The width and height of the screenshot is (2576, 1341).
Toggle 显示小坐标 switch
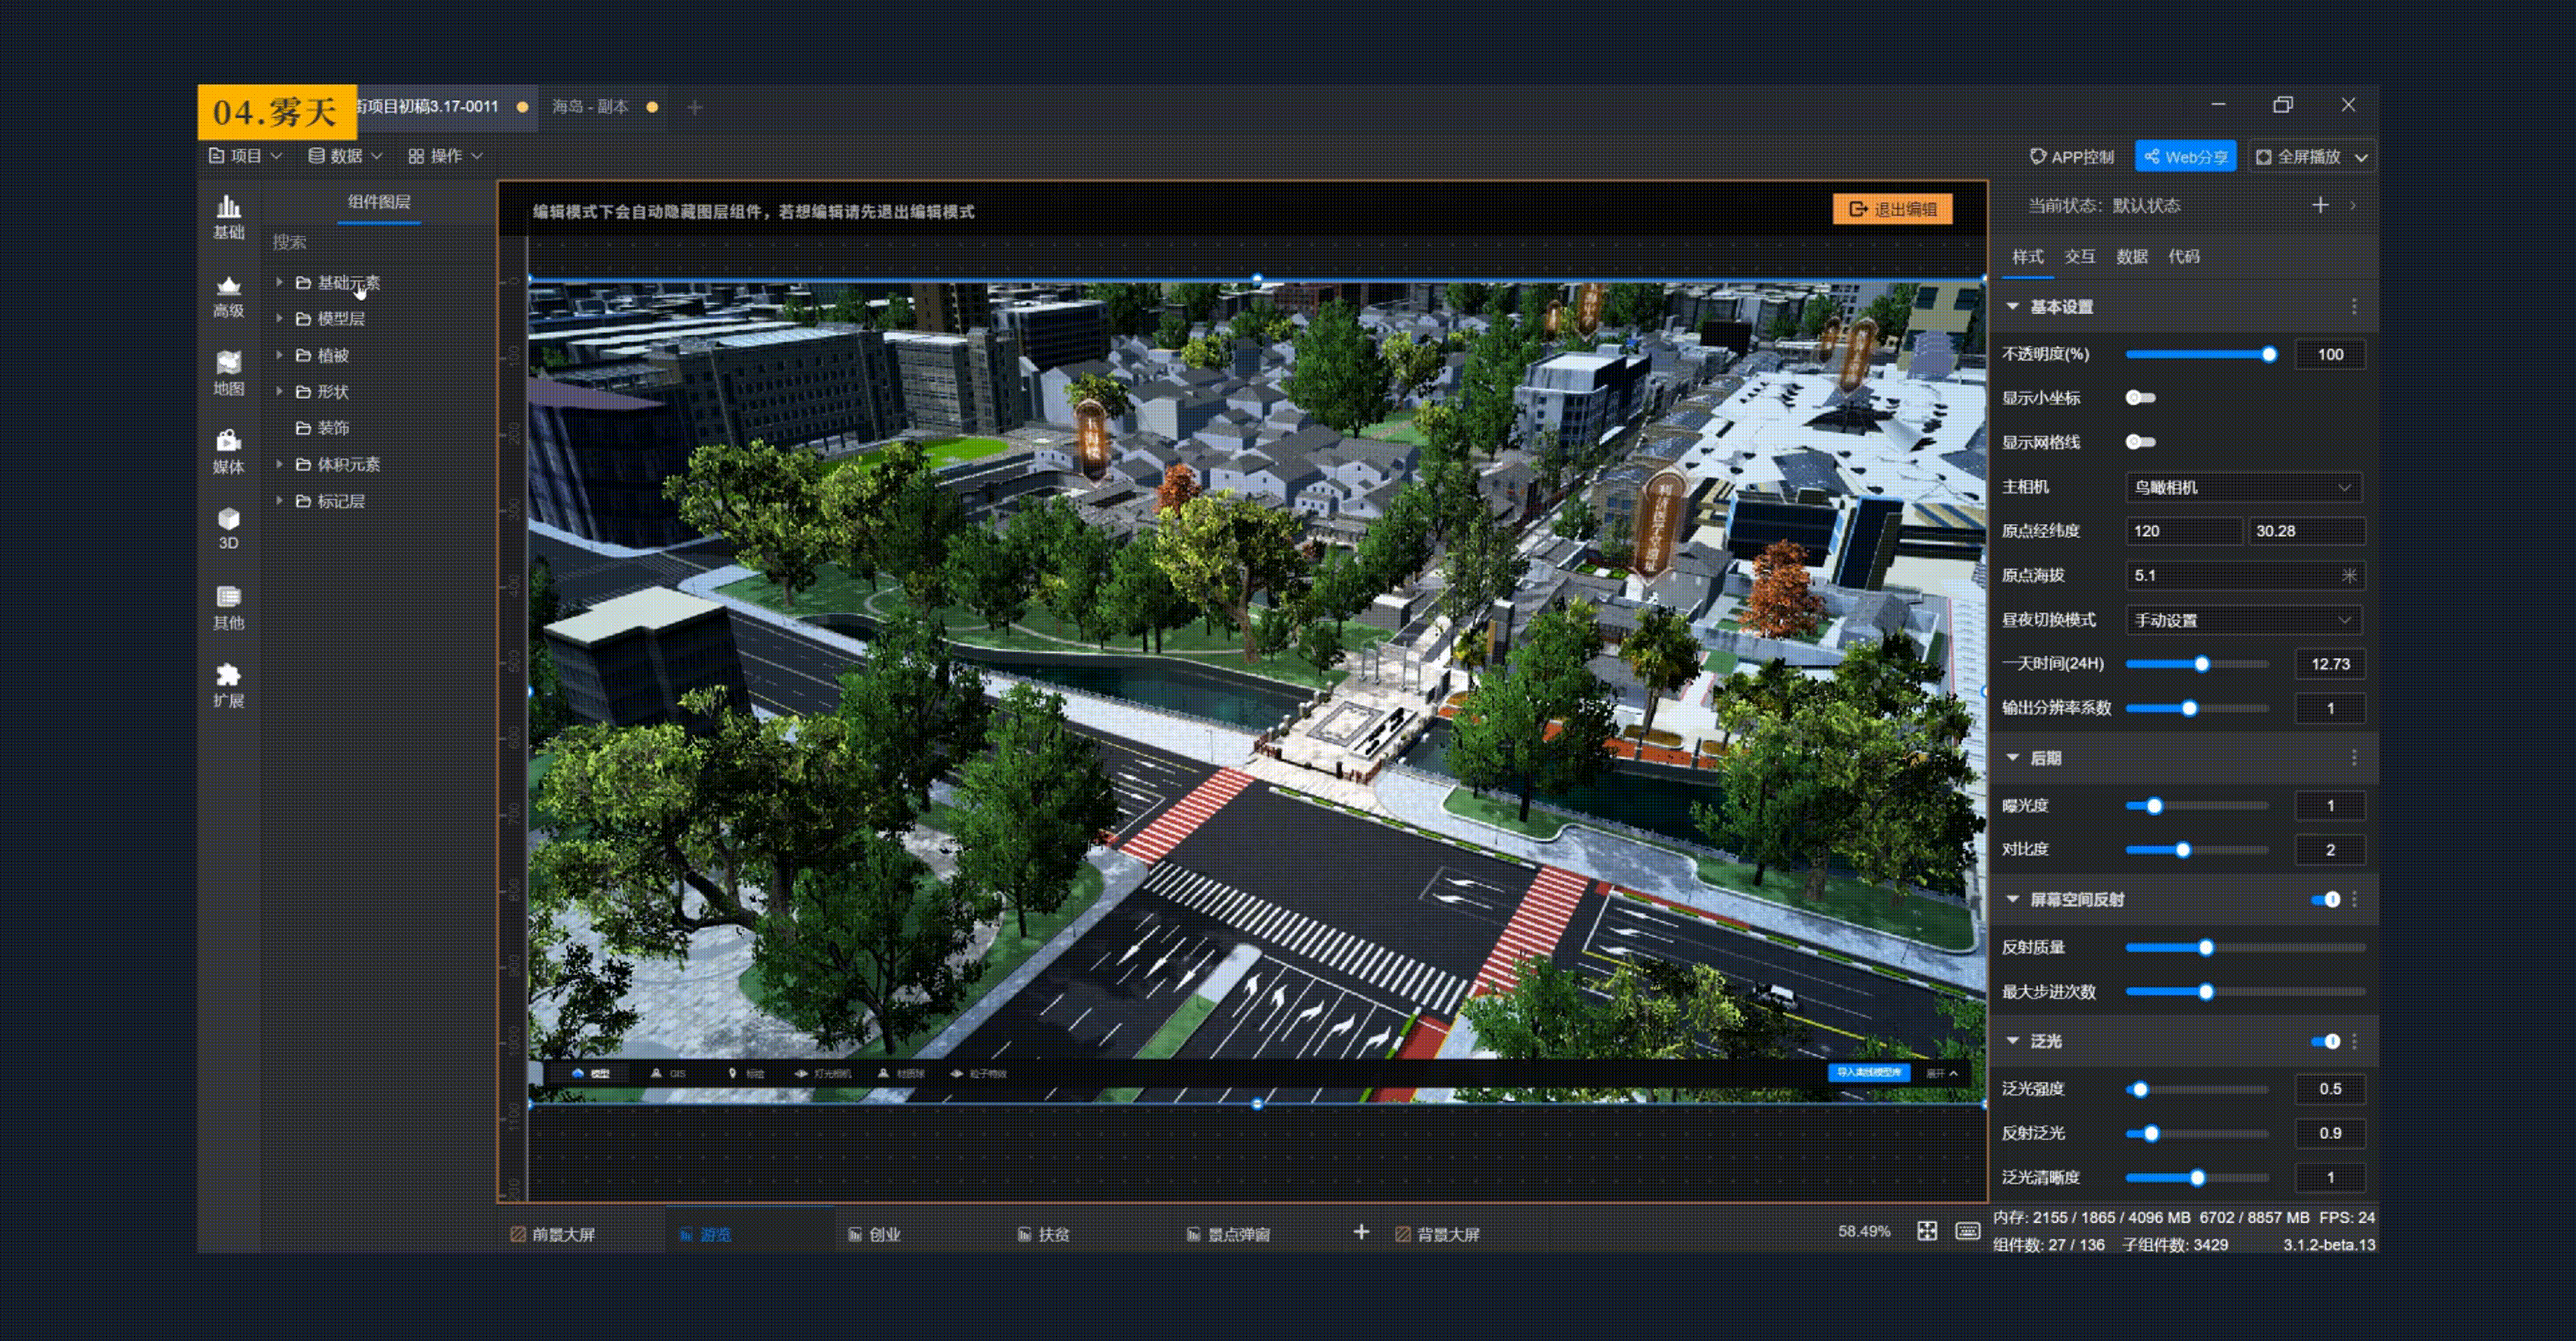pos(2140,398)
